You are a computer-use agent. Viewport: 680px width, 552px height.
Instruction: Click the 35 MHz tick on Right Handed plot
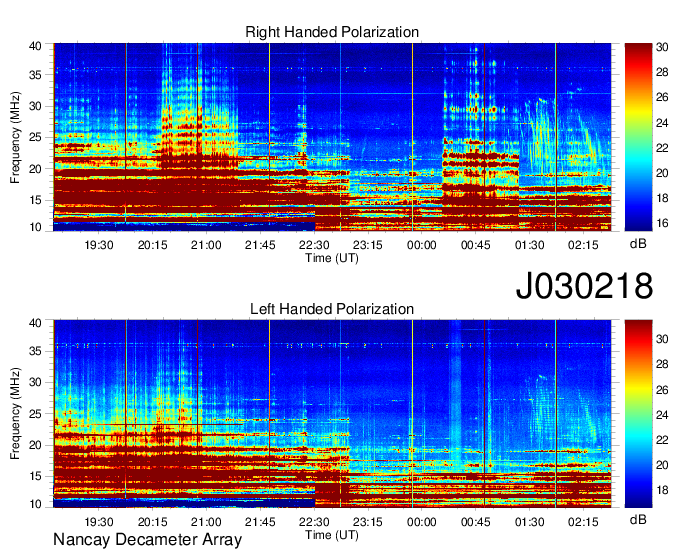[x=35, y=75]
